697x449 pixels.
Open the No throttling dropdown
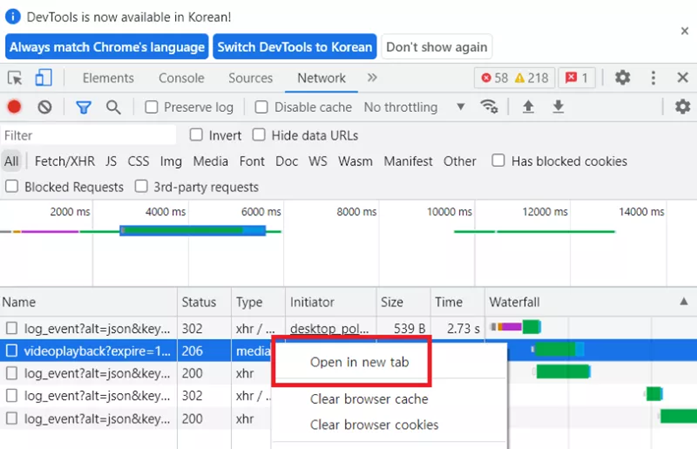[414, 107]
